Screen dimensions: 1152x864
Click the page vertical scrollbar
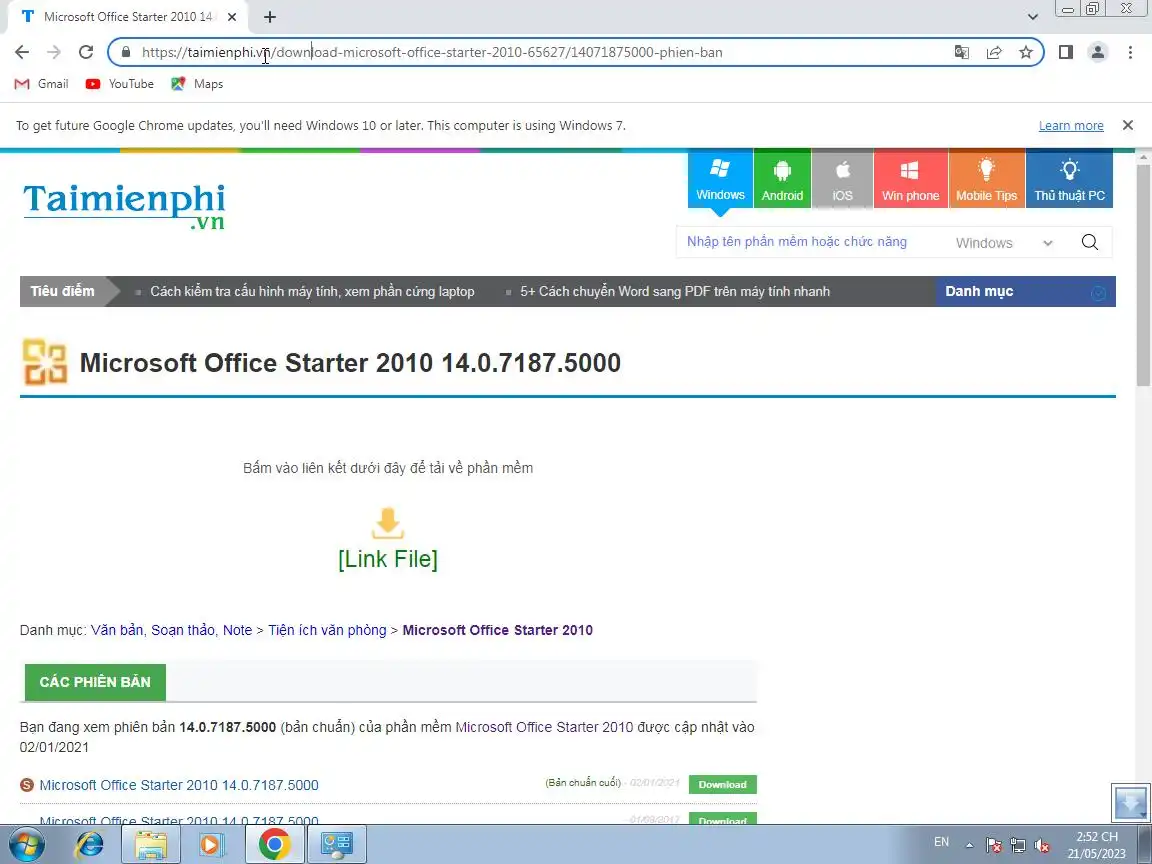pyautogui.click(x=1144, y=274)
